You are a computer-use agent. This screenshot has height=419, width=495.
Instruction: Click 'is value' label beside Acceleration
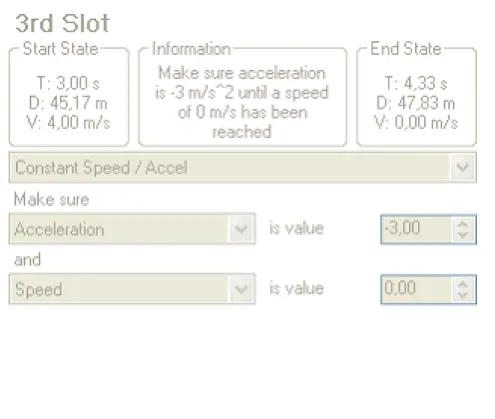(297, 228)
